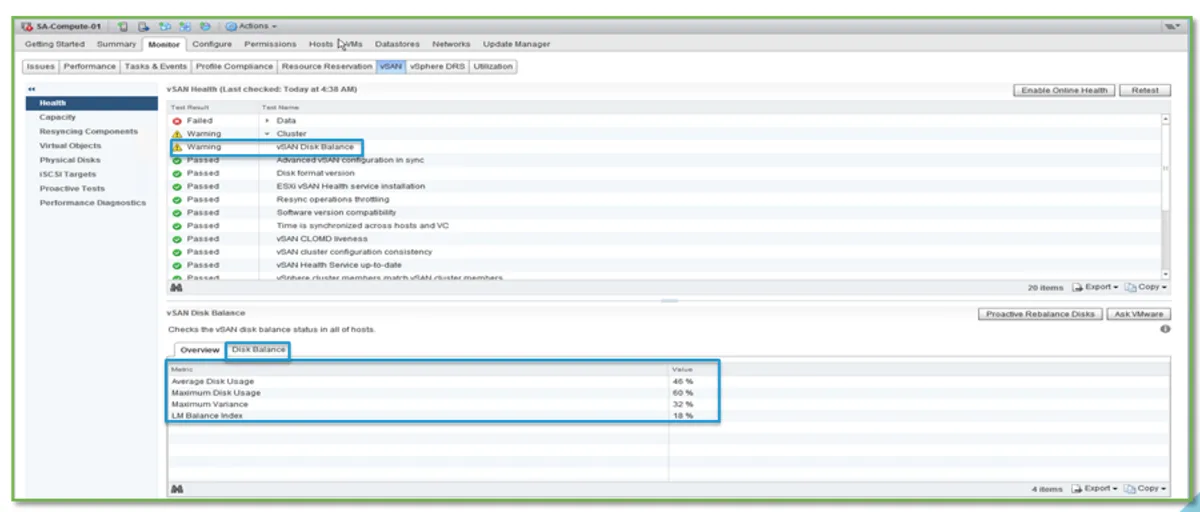Viewport: 1200px width, 512px height.
Task: Select the Issues sub-tab
Action: pos(40,66)
